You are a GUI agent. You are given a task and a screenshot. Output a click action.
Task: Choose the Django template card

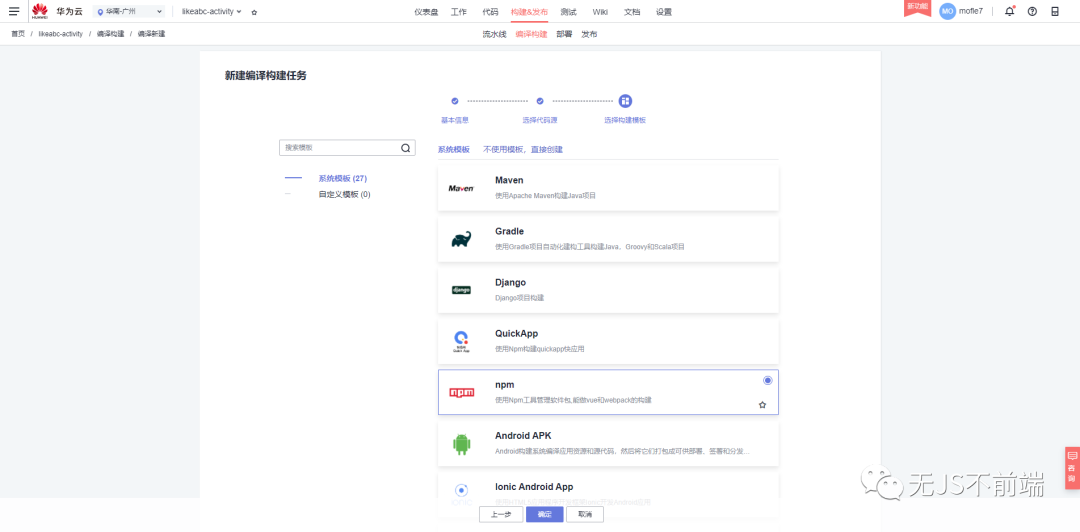tap(608, 290)
